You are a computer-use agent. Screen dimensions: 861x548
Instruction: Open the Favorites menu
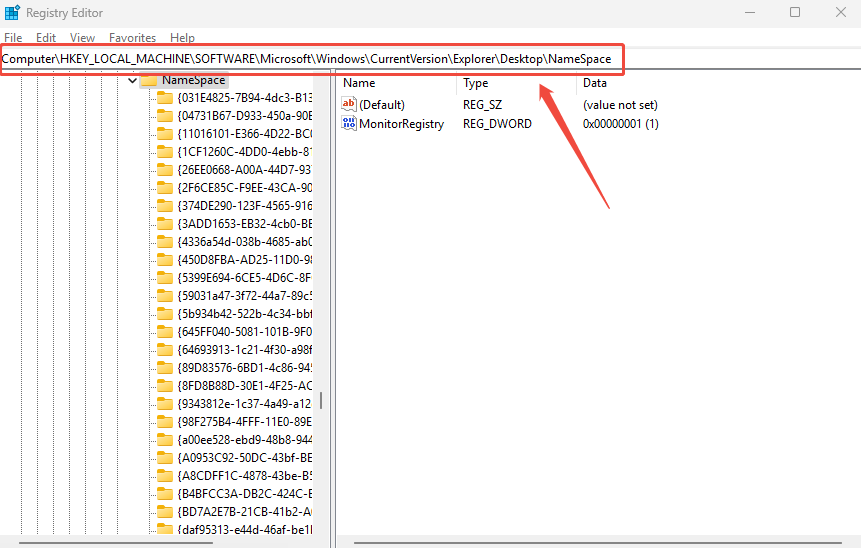coord(132,37)
